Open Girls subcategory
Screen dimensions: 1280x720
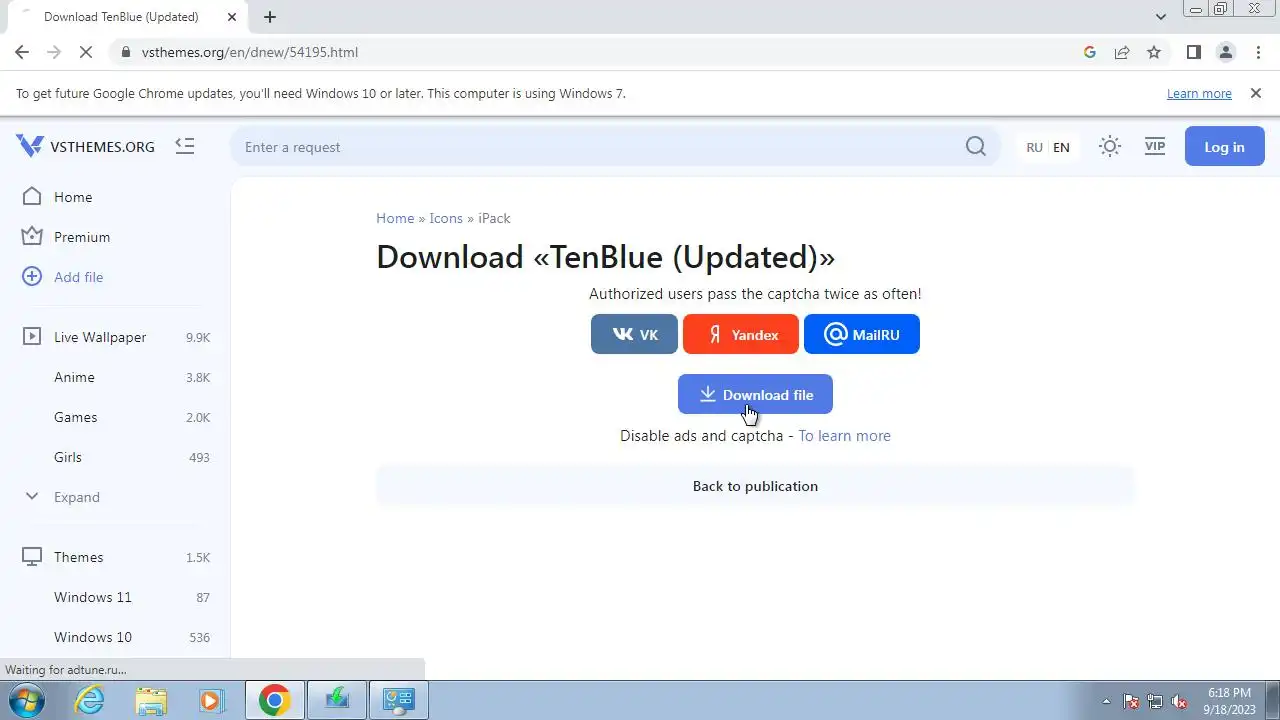[68, 457]
